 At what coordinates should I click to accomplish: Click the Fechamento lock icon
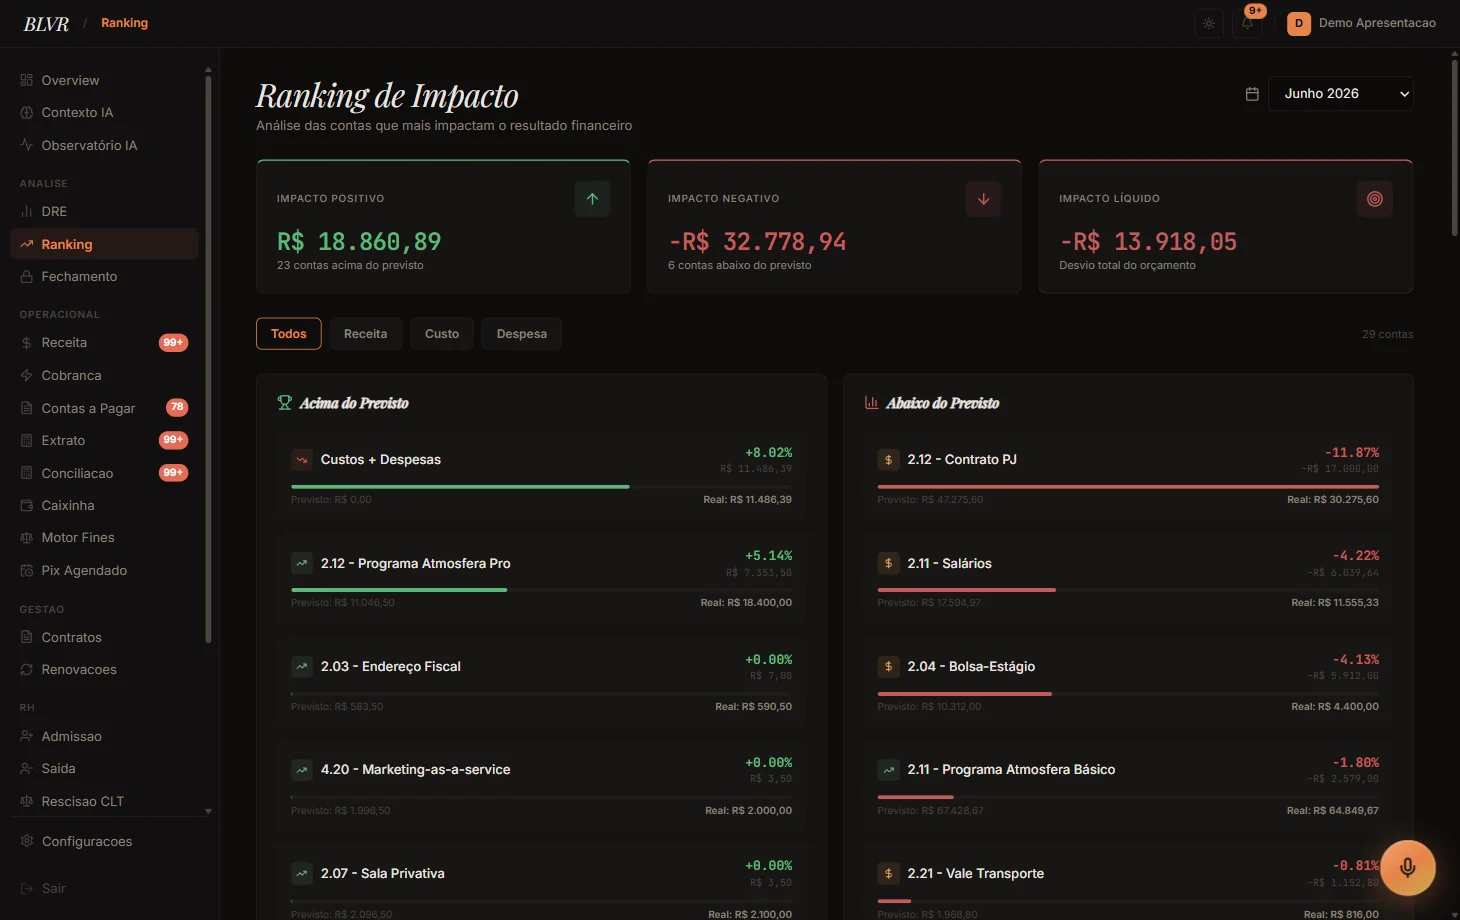click(x=27, y=277)
